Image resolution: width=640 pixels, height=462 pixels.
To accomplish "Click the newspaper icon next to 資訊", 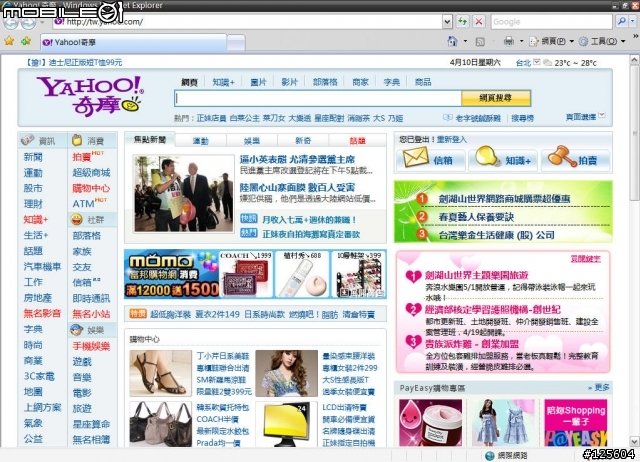I will [x=28, y=140].
